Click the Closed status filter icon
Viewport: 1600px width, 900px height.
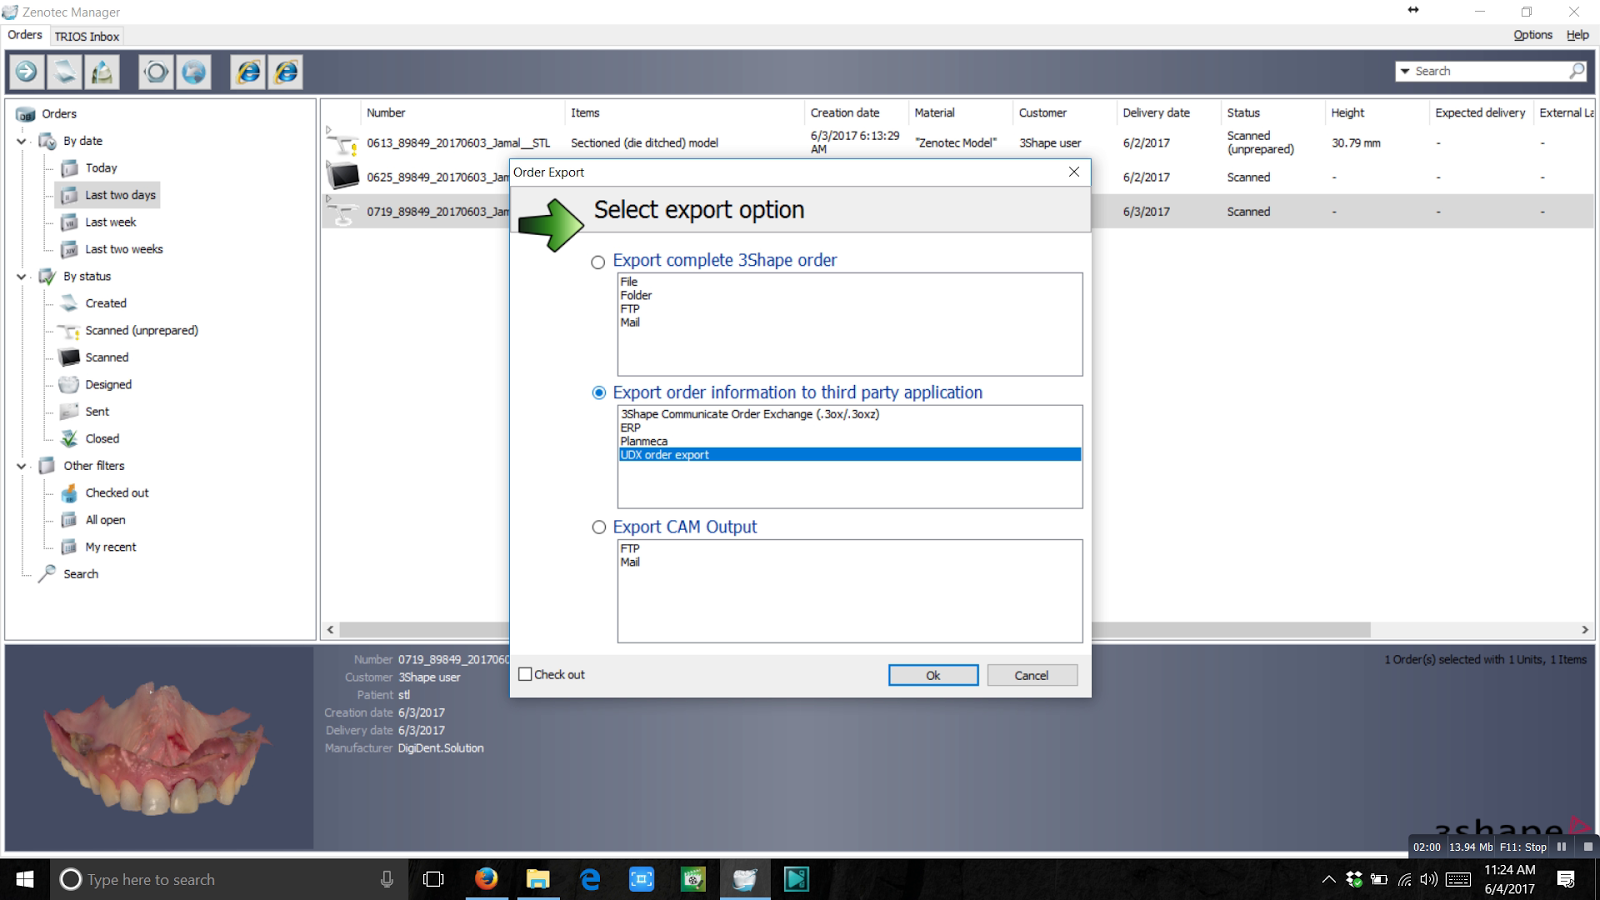point(68,438)
